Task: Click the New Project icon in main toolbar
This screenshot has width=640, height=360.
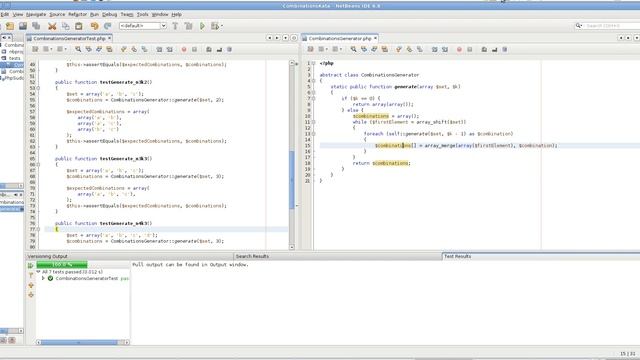Action: click(10, 26)
